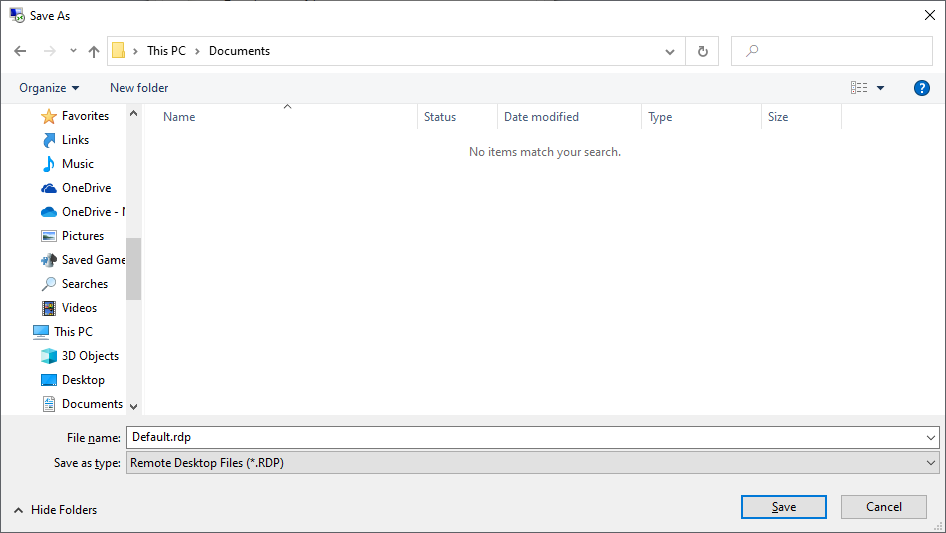Viewport: 946px width, 533px height.
Task: Click the File name field with Default.rdp
Action: tap(525, 438)
